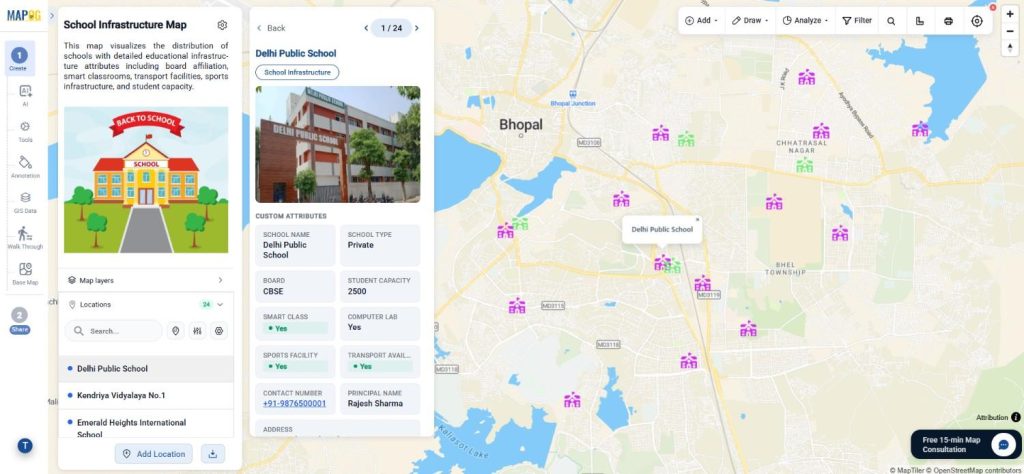Viewport: 1024px width, 474px height.
Task: Click the Computer Lab Yes value
Action: click(x=354, y=327)
